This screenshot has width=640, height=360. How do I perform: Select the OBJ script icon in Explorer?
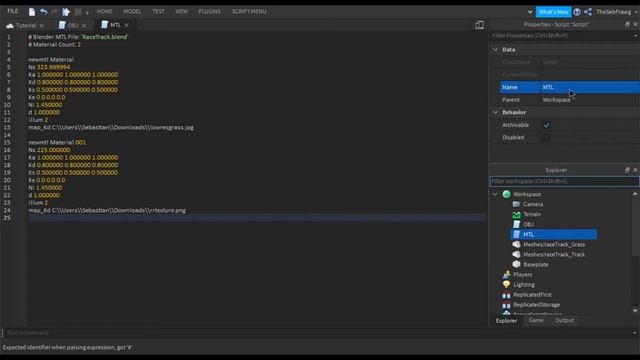pyautogui.click(x=516, y=224)
